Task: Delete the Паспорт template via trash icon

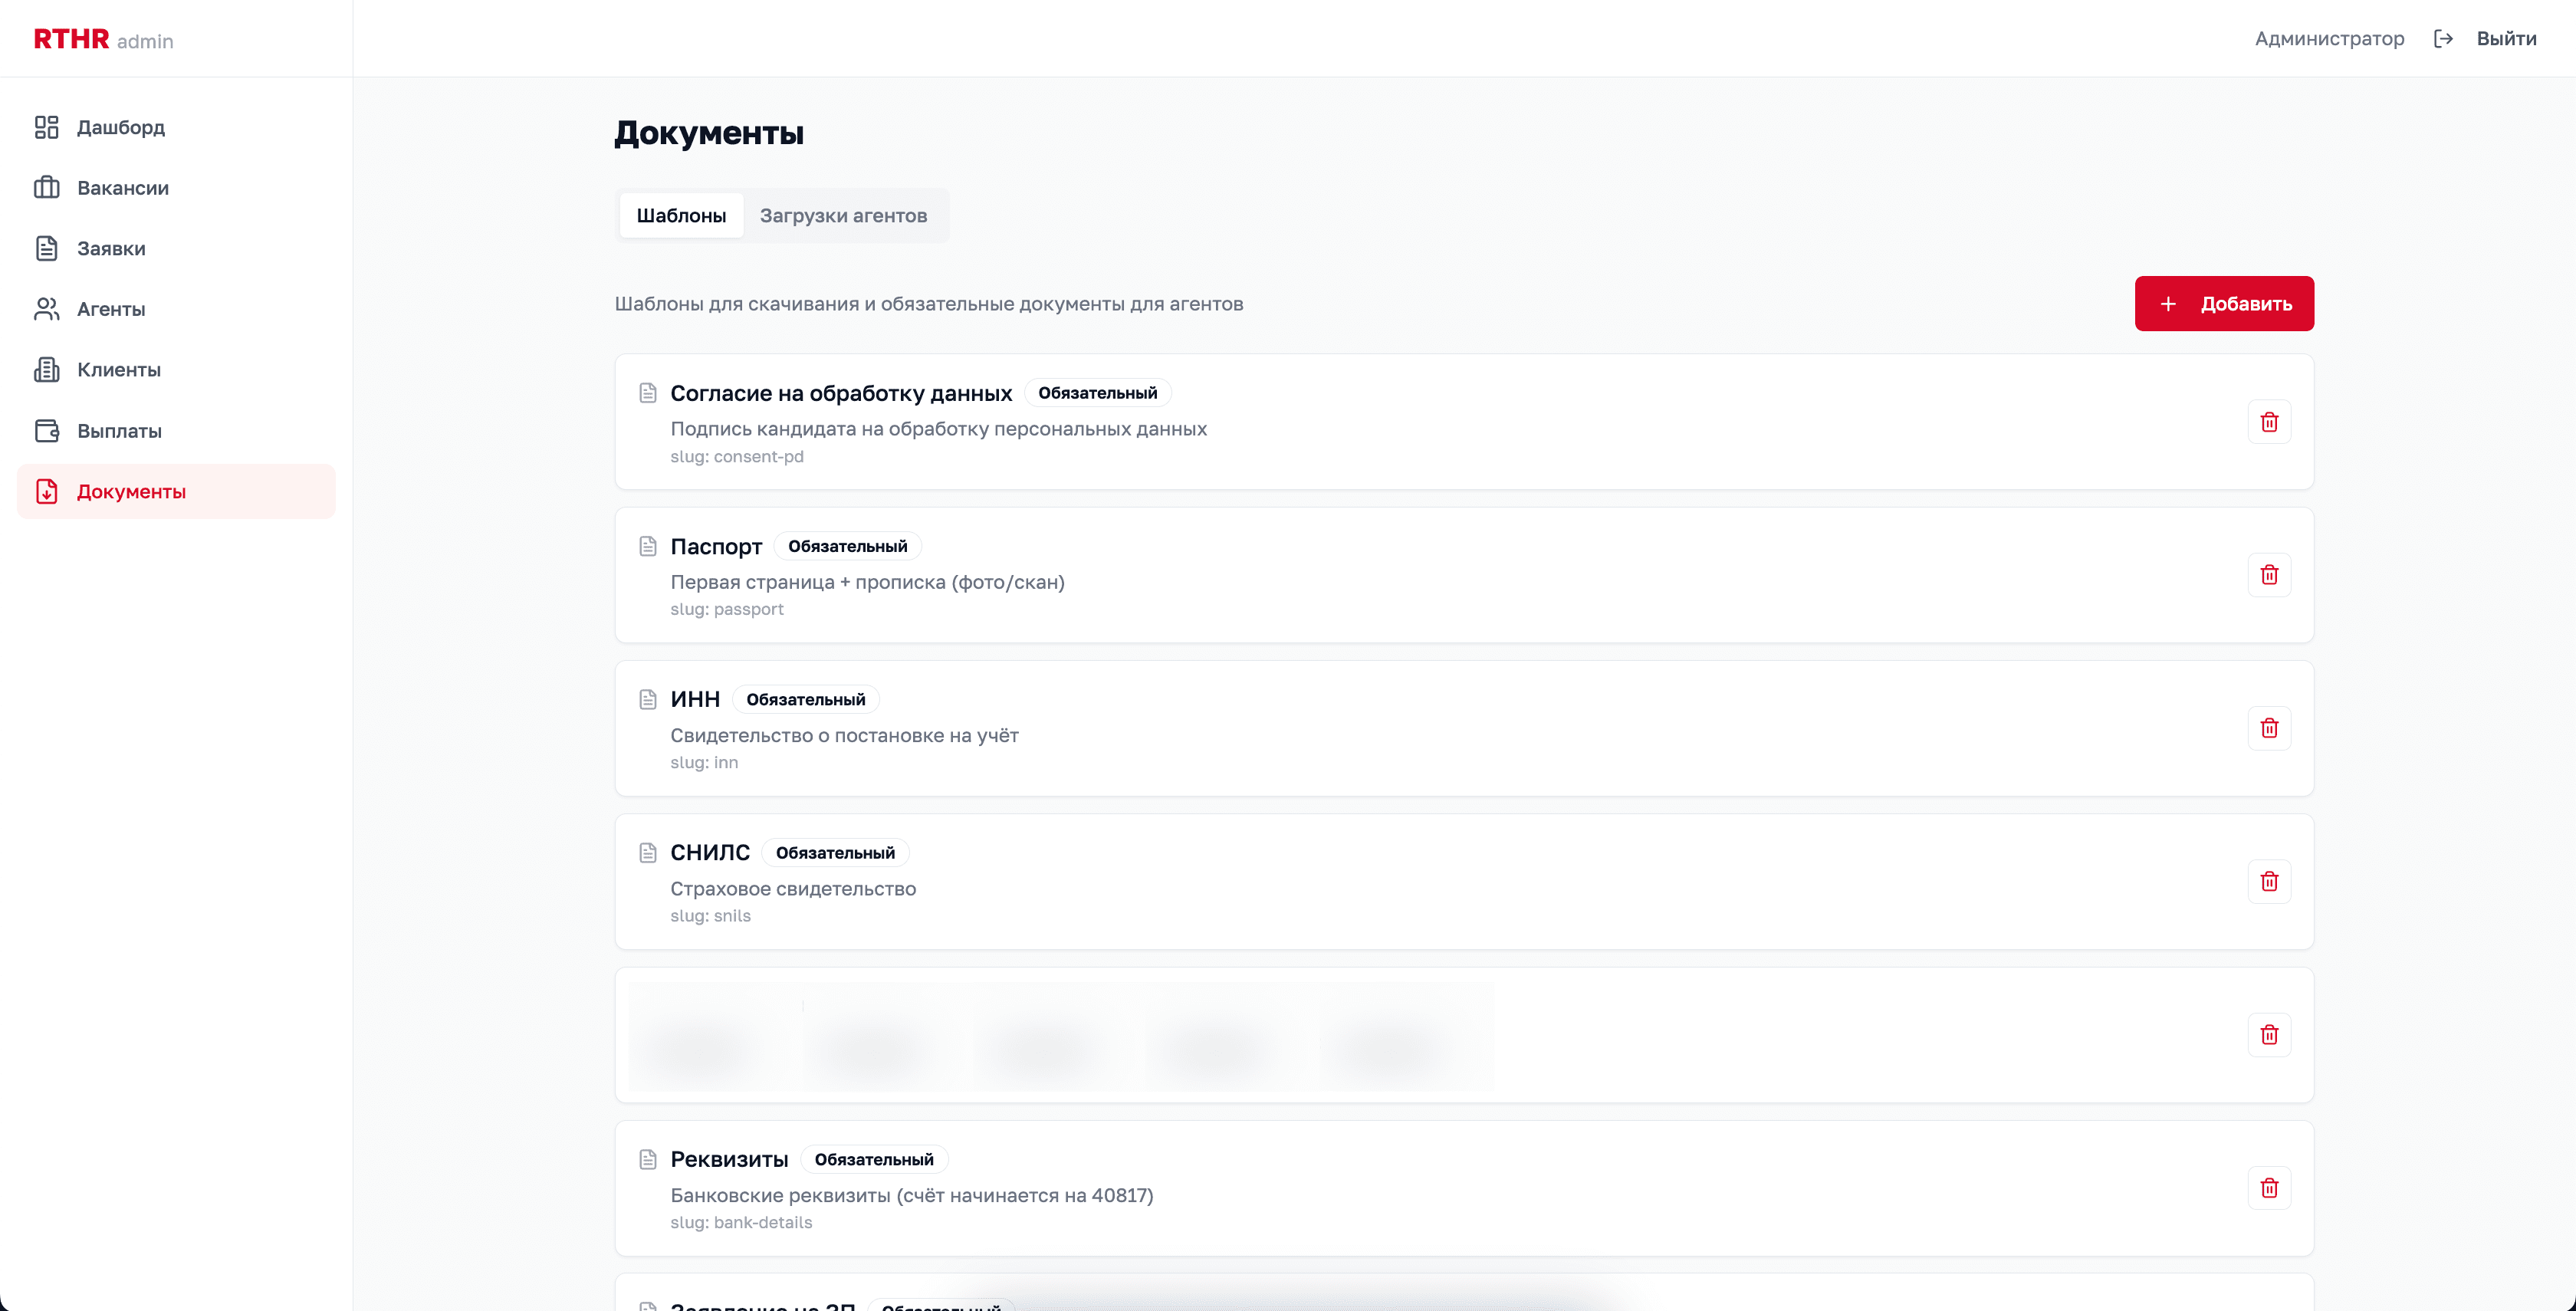Action: pos(2270,575)
